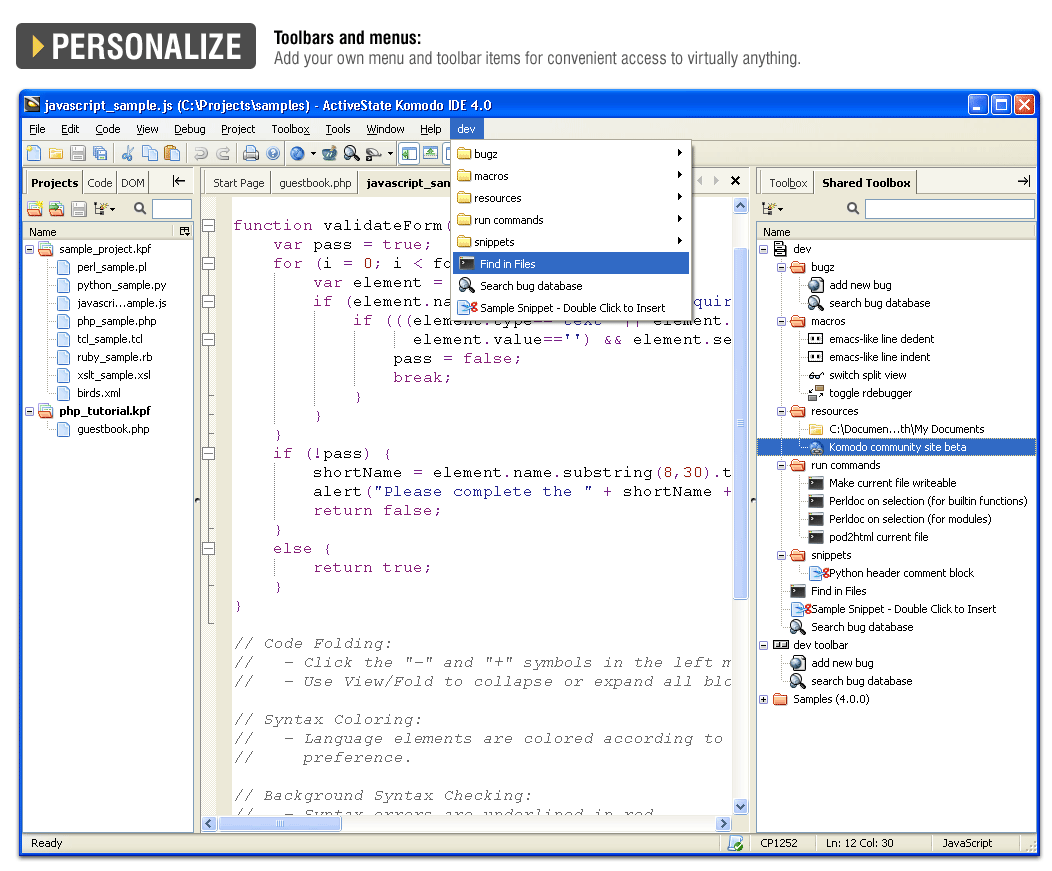Open the Toolbox menu in menu bar
This screenshot has width=1052, height=871.
pos(290,129)
